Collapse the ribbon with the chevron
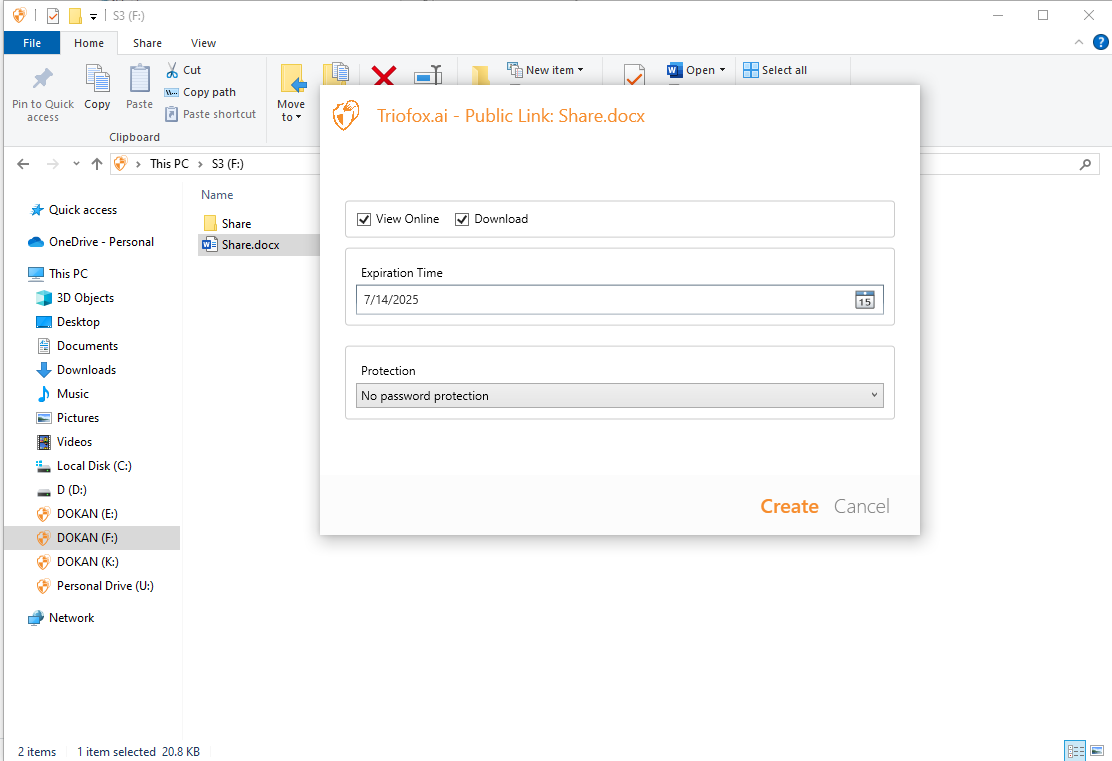 1079,43
